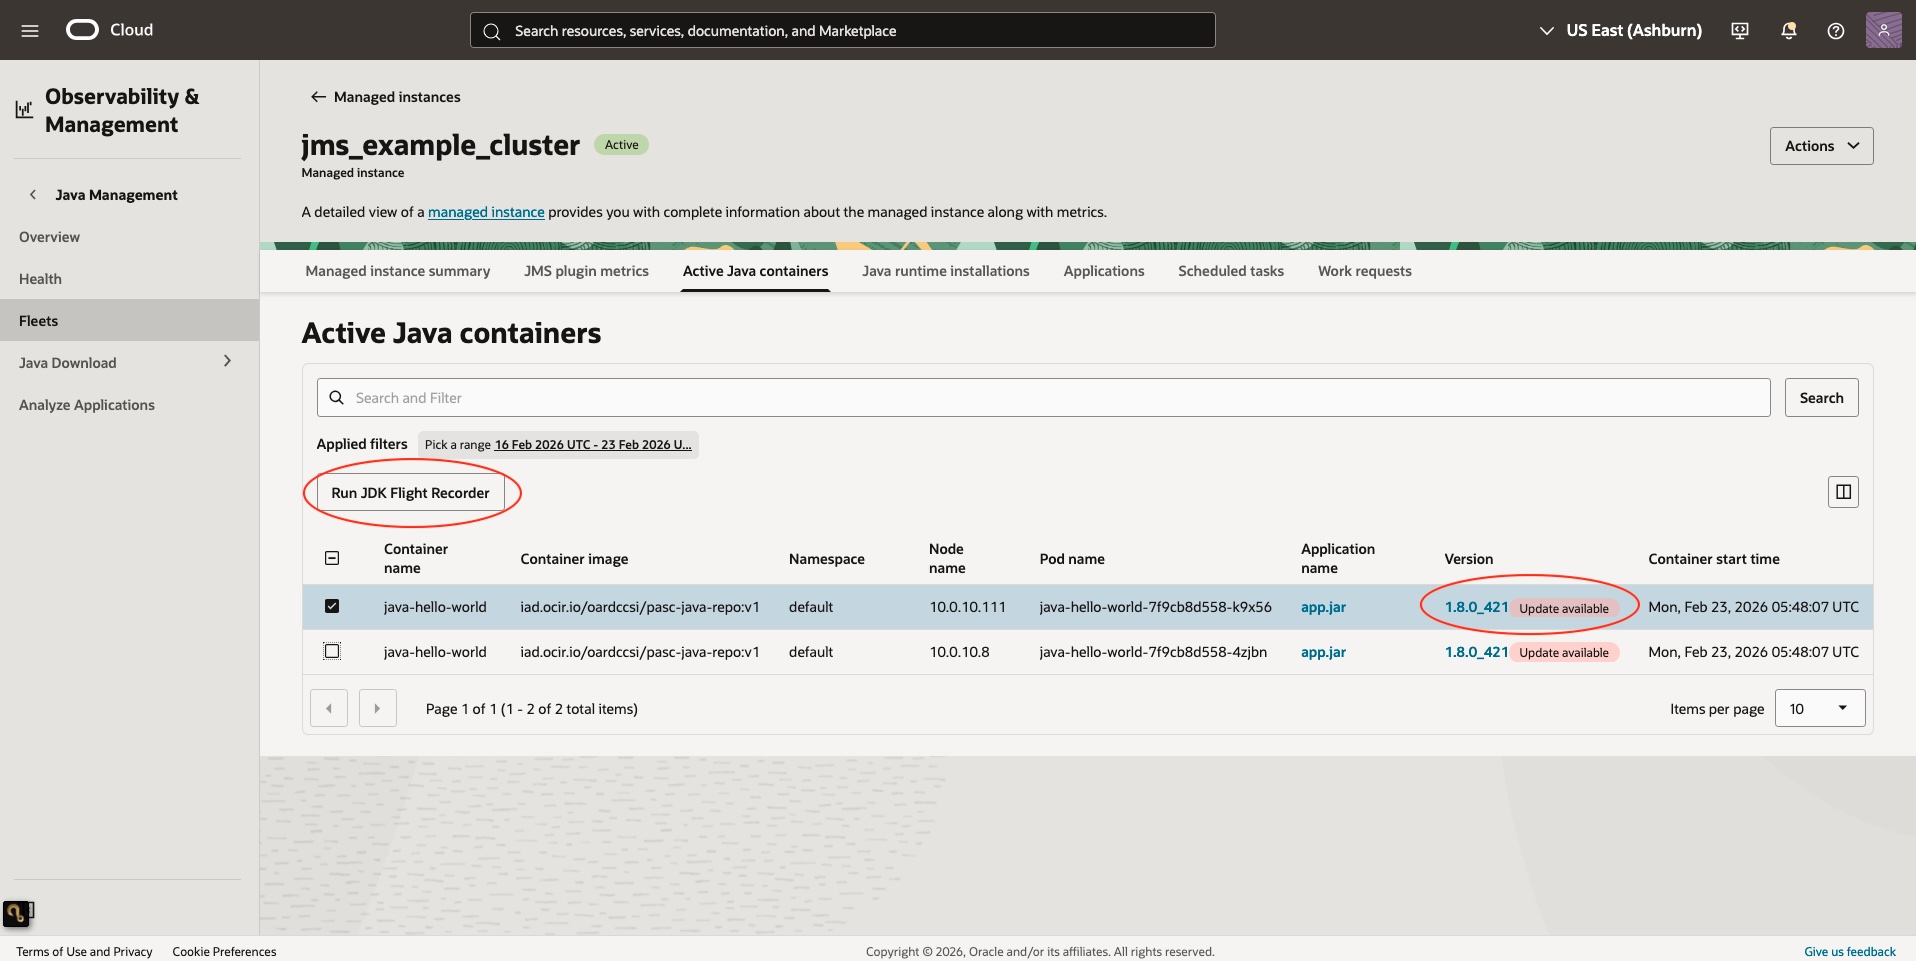
Task: Click the back arrow next to Managed instances
Action: (318, 97)
